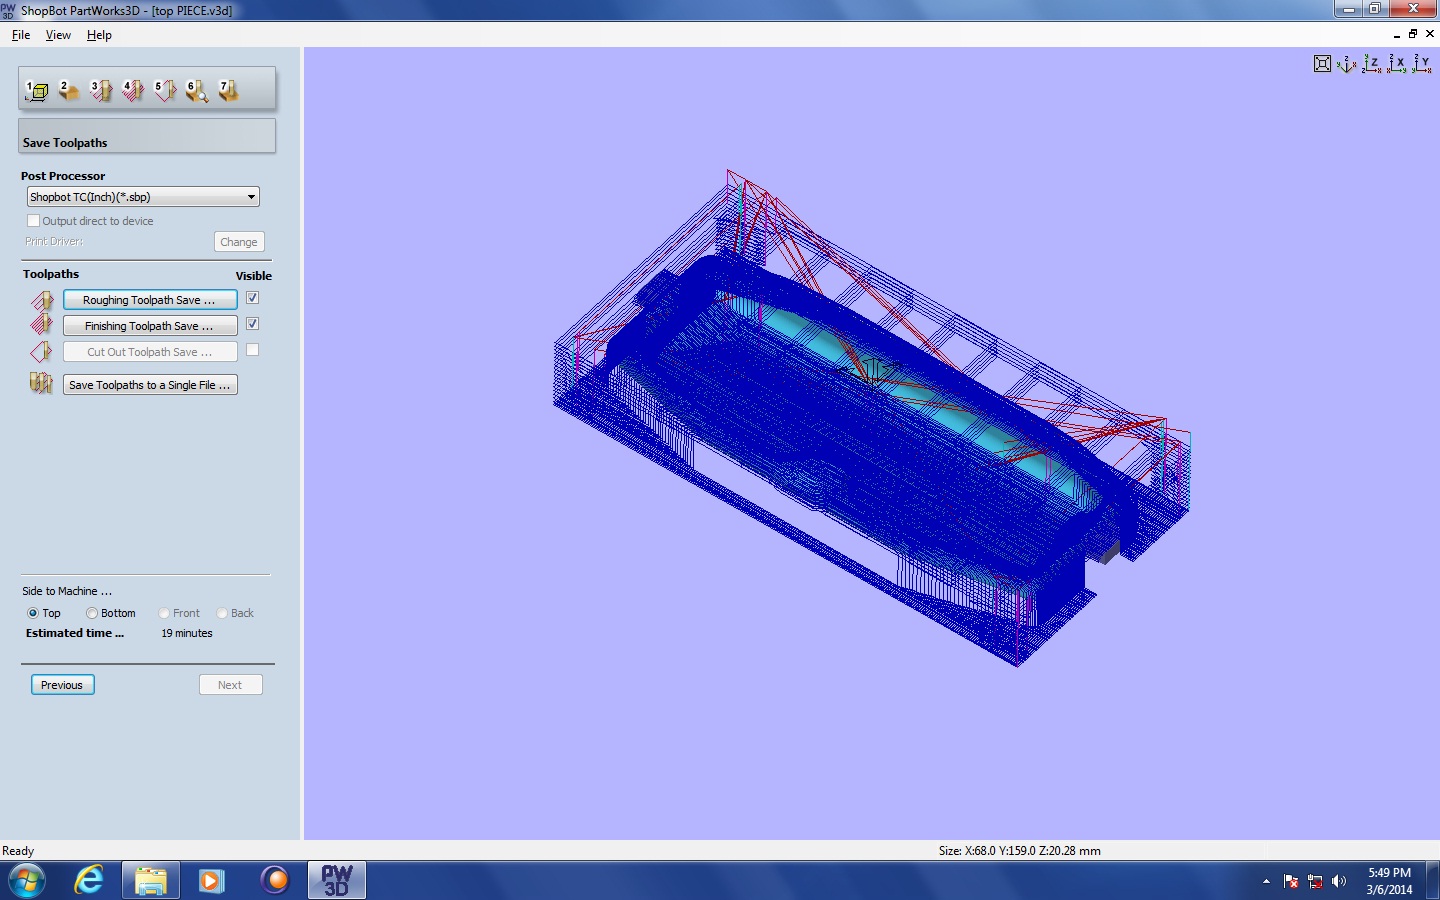The image size is (1440, 900).
Task: Open the File menu
Action: 21,35
